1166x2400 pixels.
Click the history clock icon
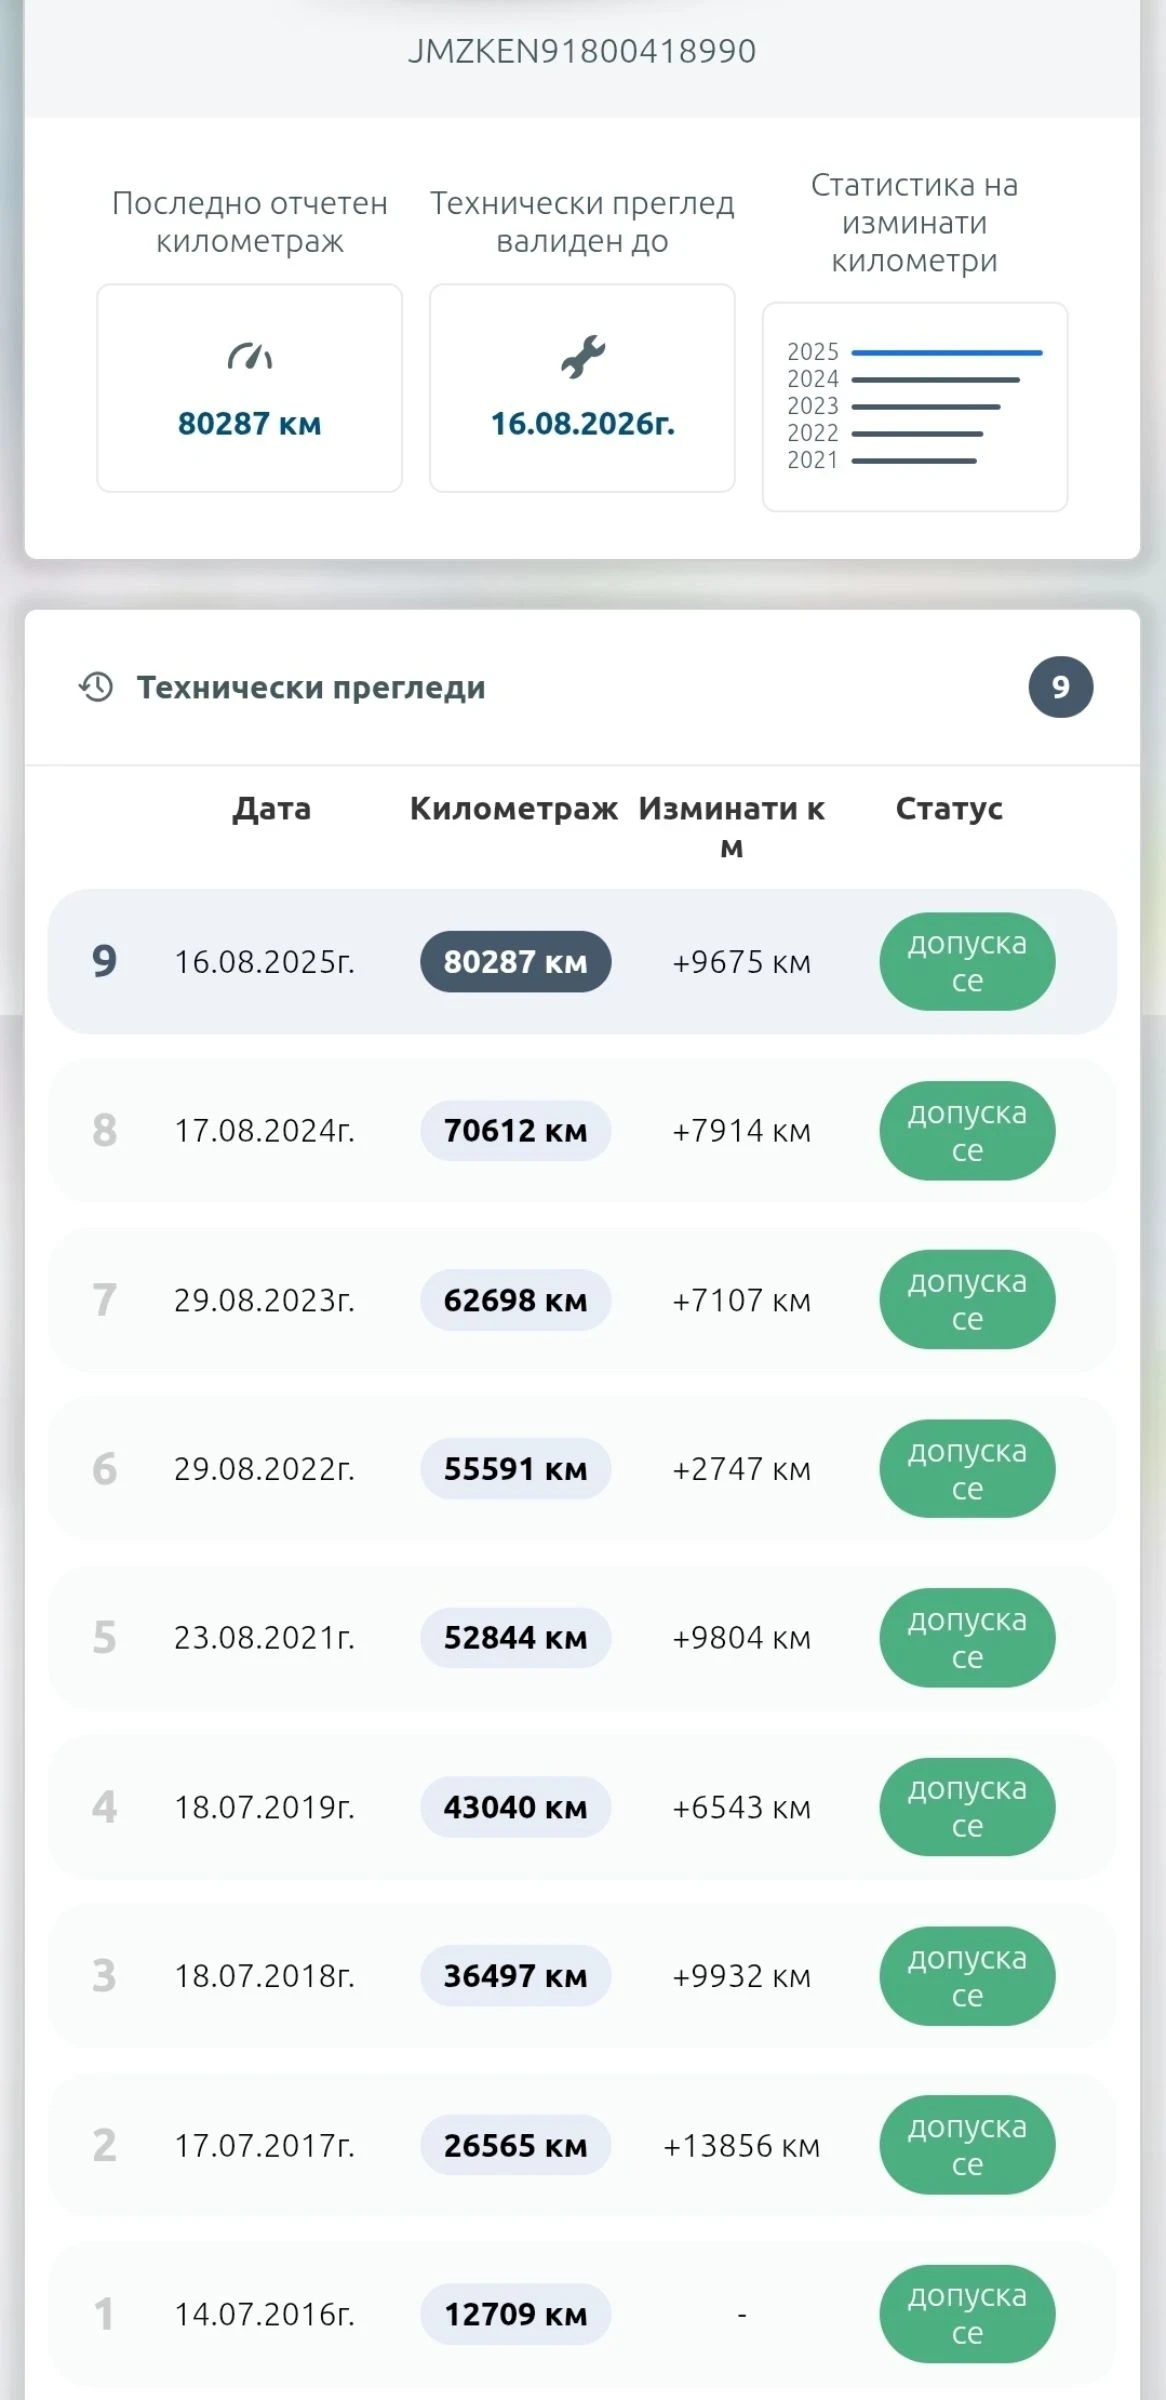(x=96, y=687)
